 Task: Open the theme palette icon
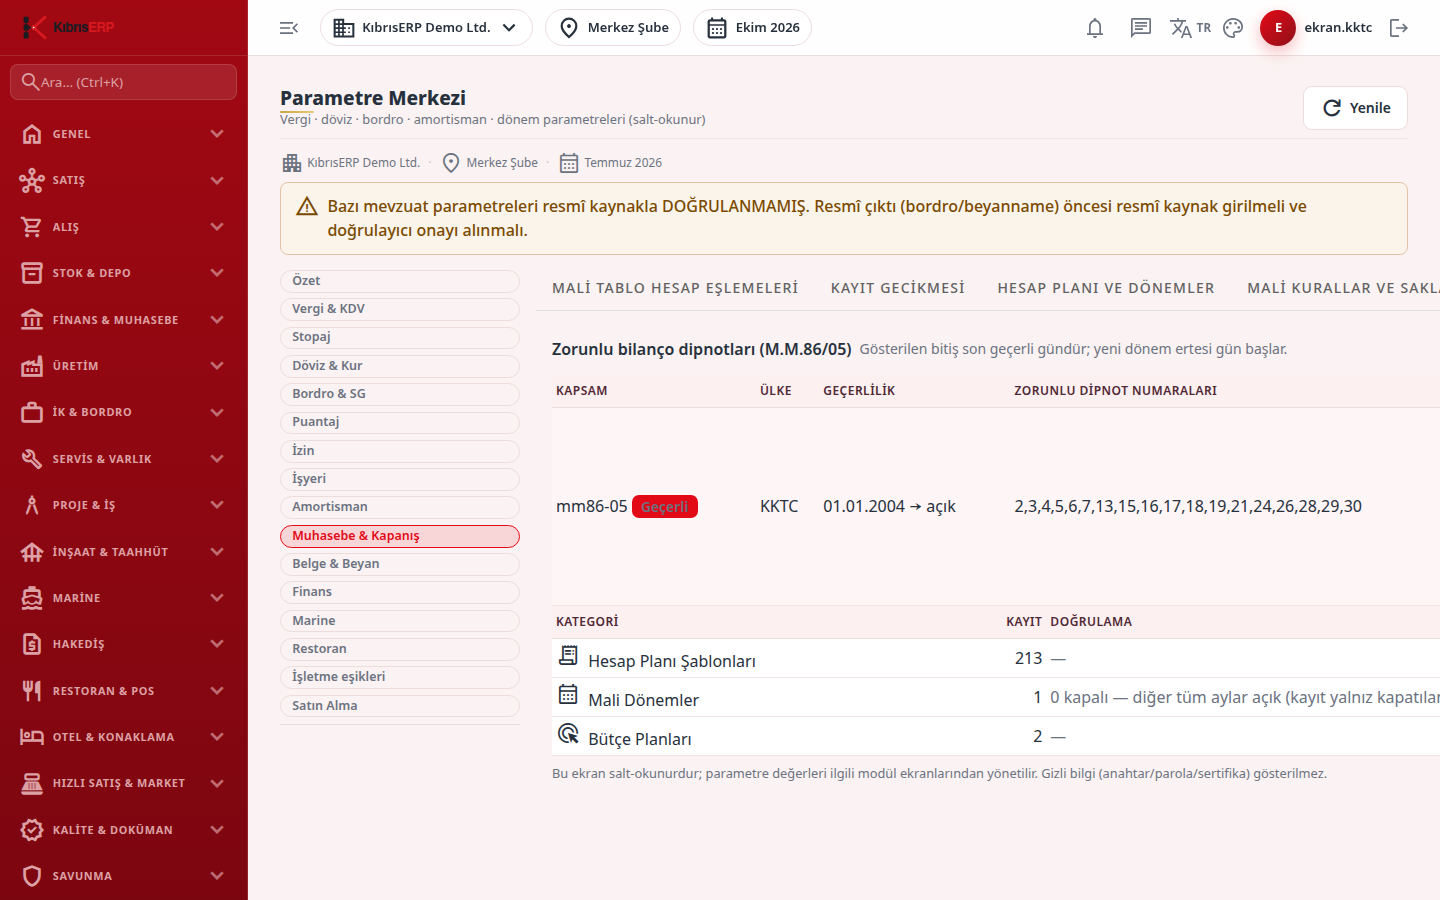1233,28
